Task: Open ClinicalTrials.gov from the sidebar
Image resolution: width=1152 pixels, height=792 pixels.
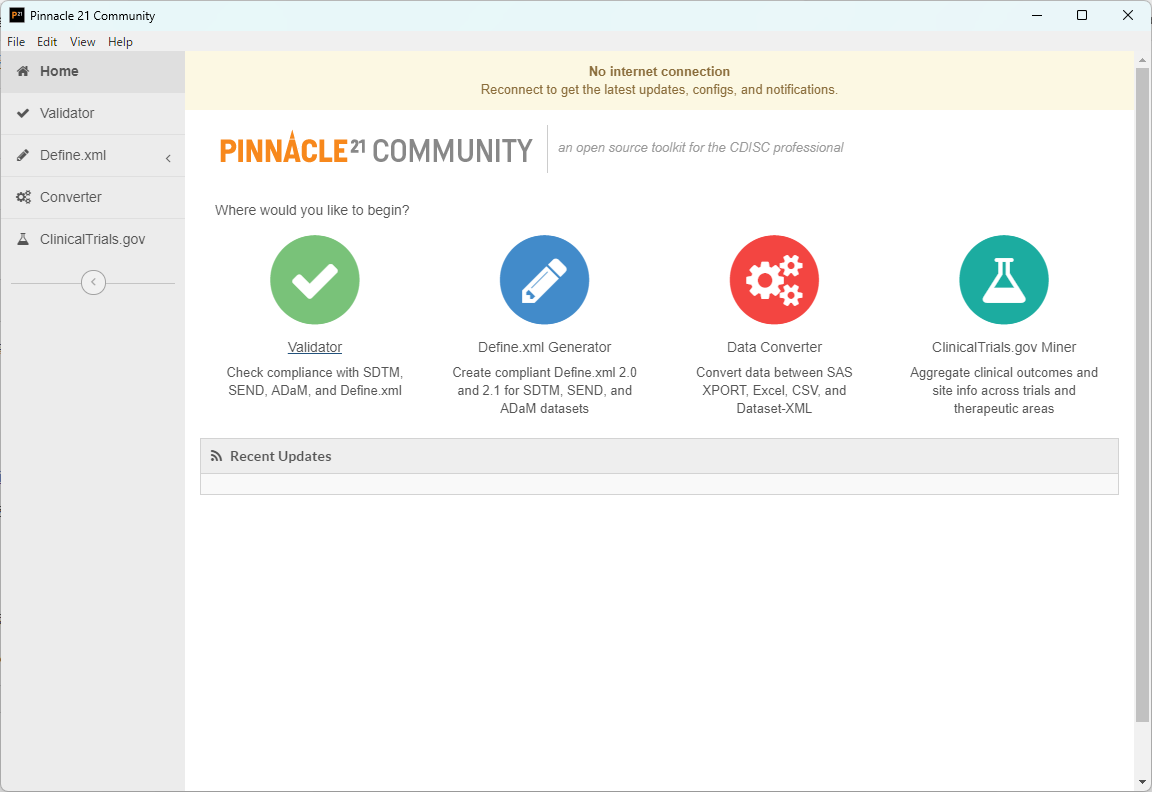Action: [93, 239]
